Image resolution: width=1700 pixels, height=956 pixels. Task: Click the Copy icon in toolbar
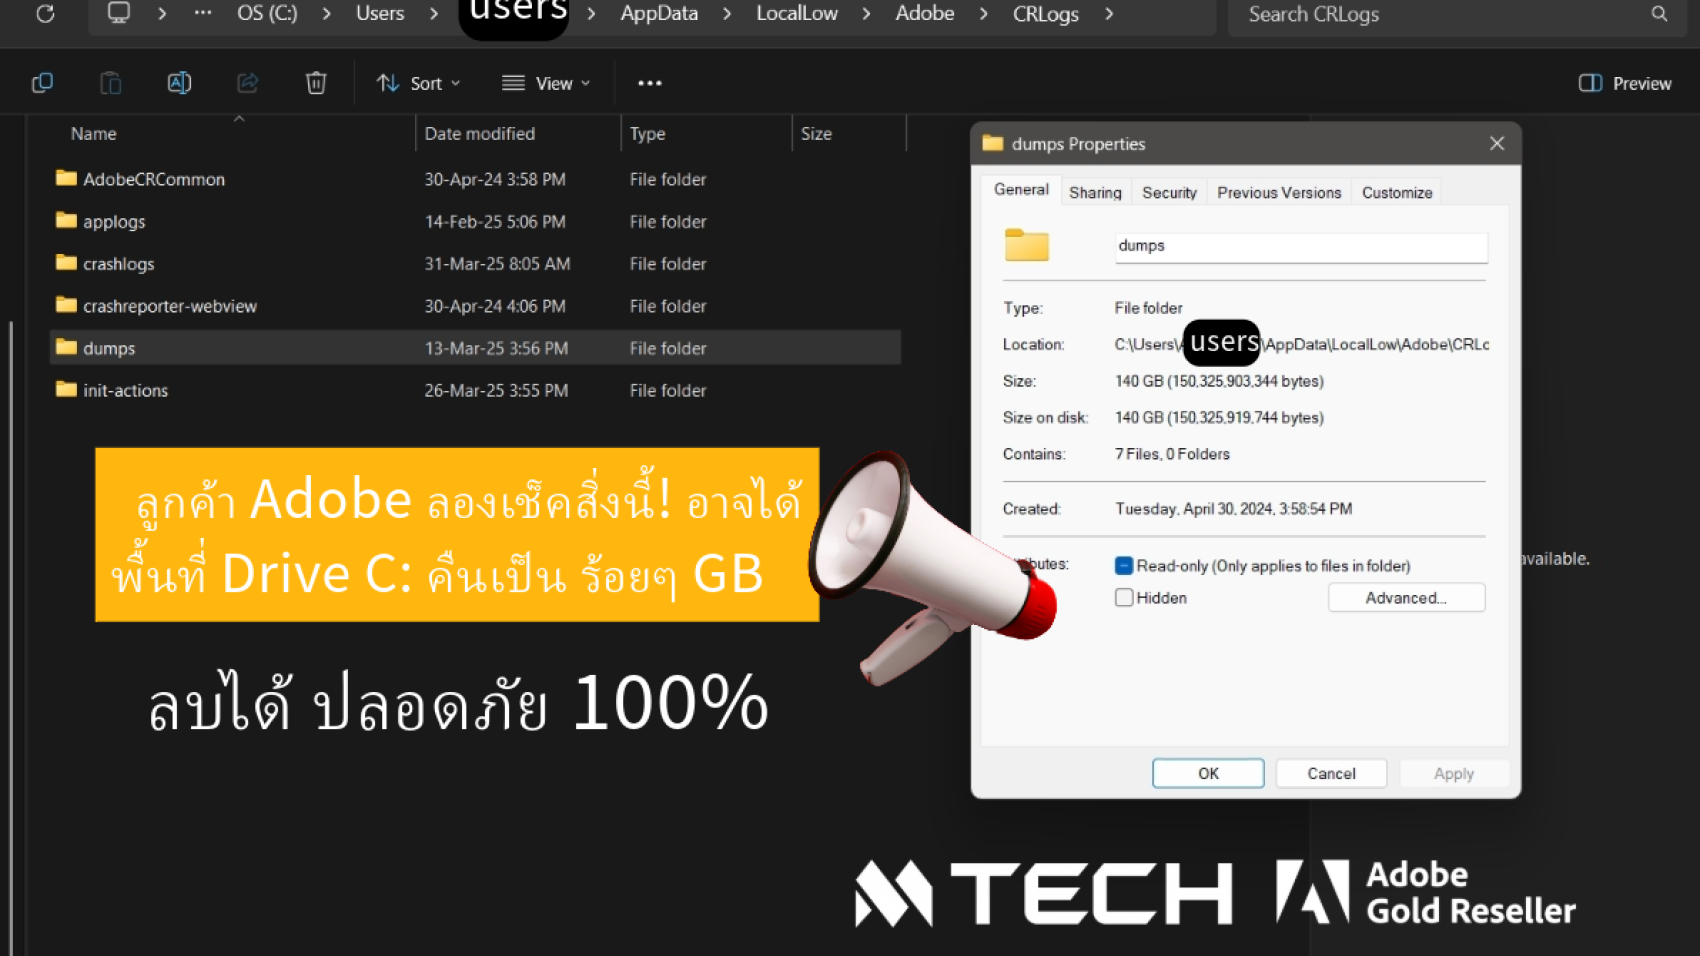42,83
